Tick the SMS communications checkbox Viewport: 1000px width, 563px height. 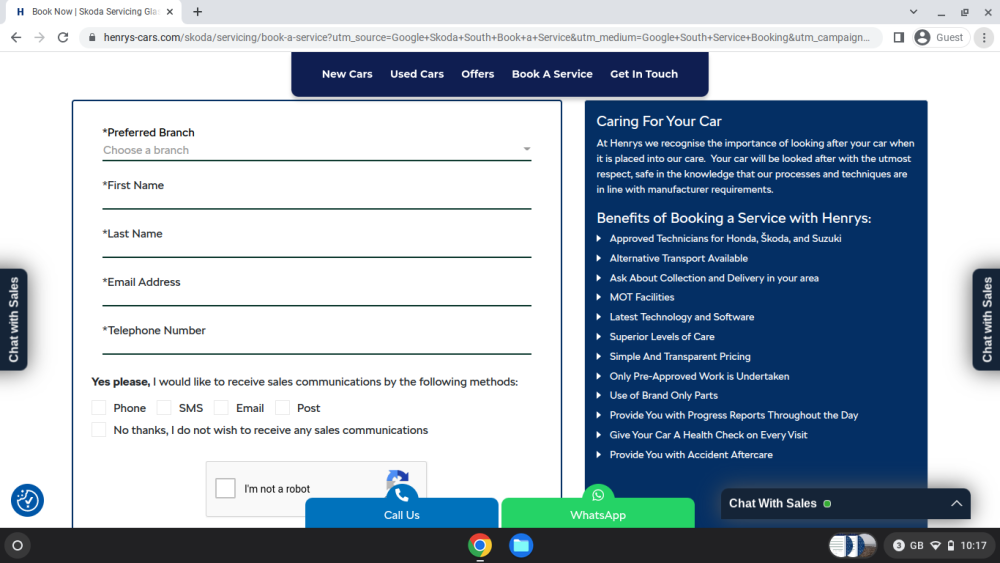pyautogui.click(x=165, y=408)
